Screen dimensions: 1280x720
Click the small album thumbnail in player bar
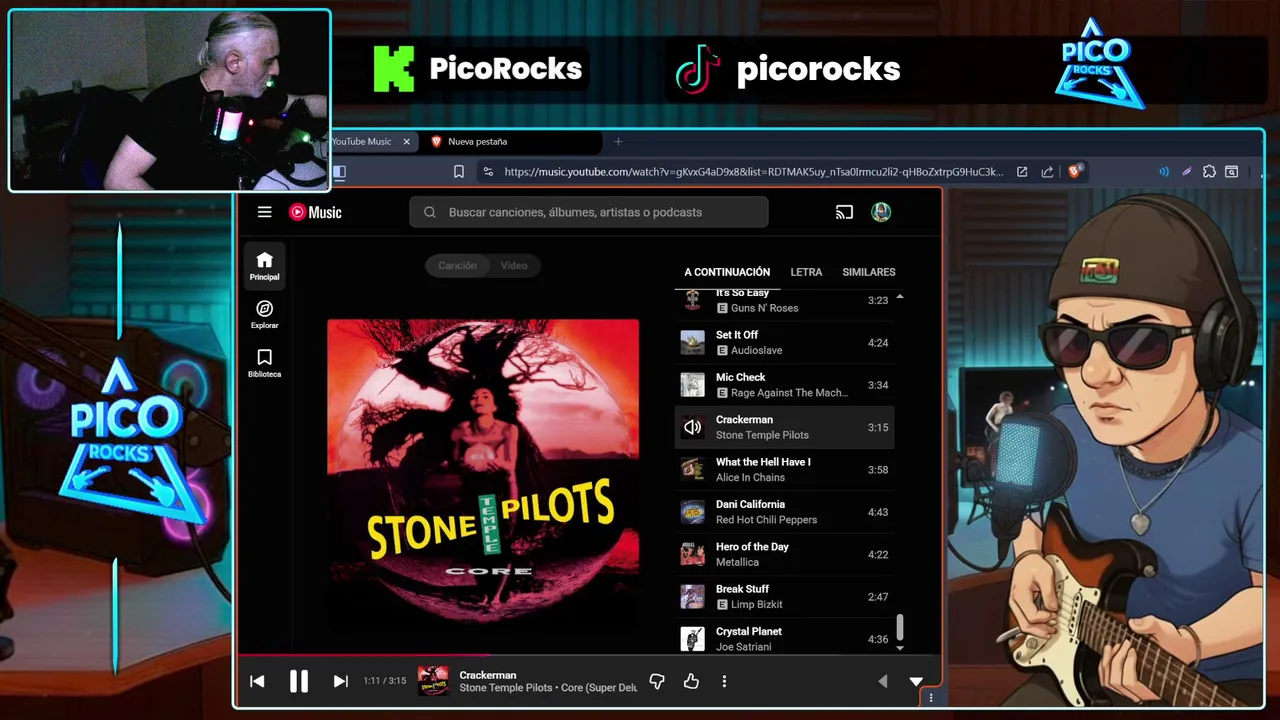tap(433, 681)
